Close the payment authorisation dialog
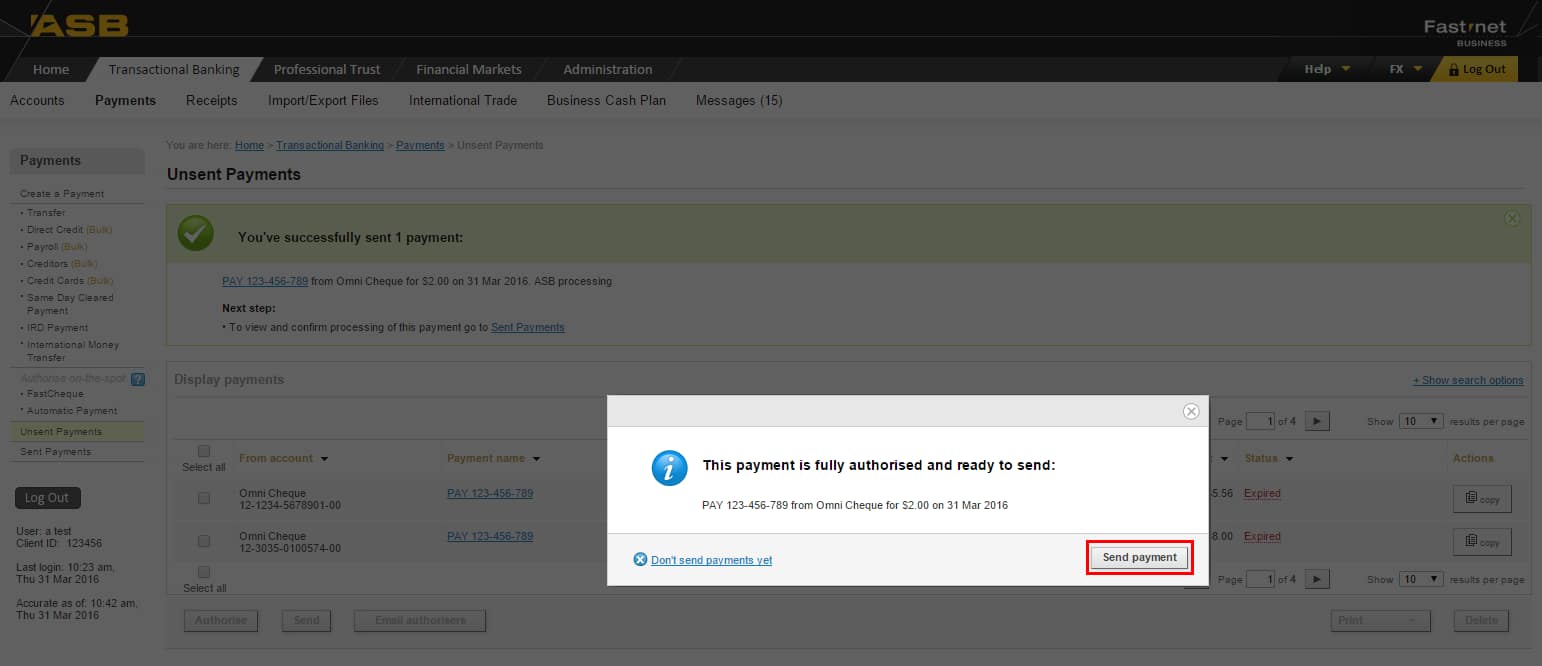The image size is (1542, 666). coord(1190,411)
